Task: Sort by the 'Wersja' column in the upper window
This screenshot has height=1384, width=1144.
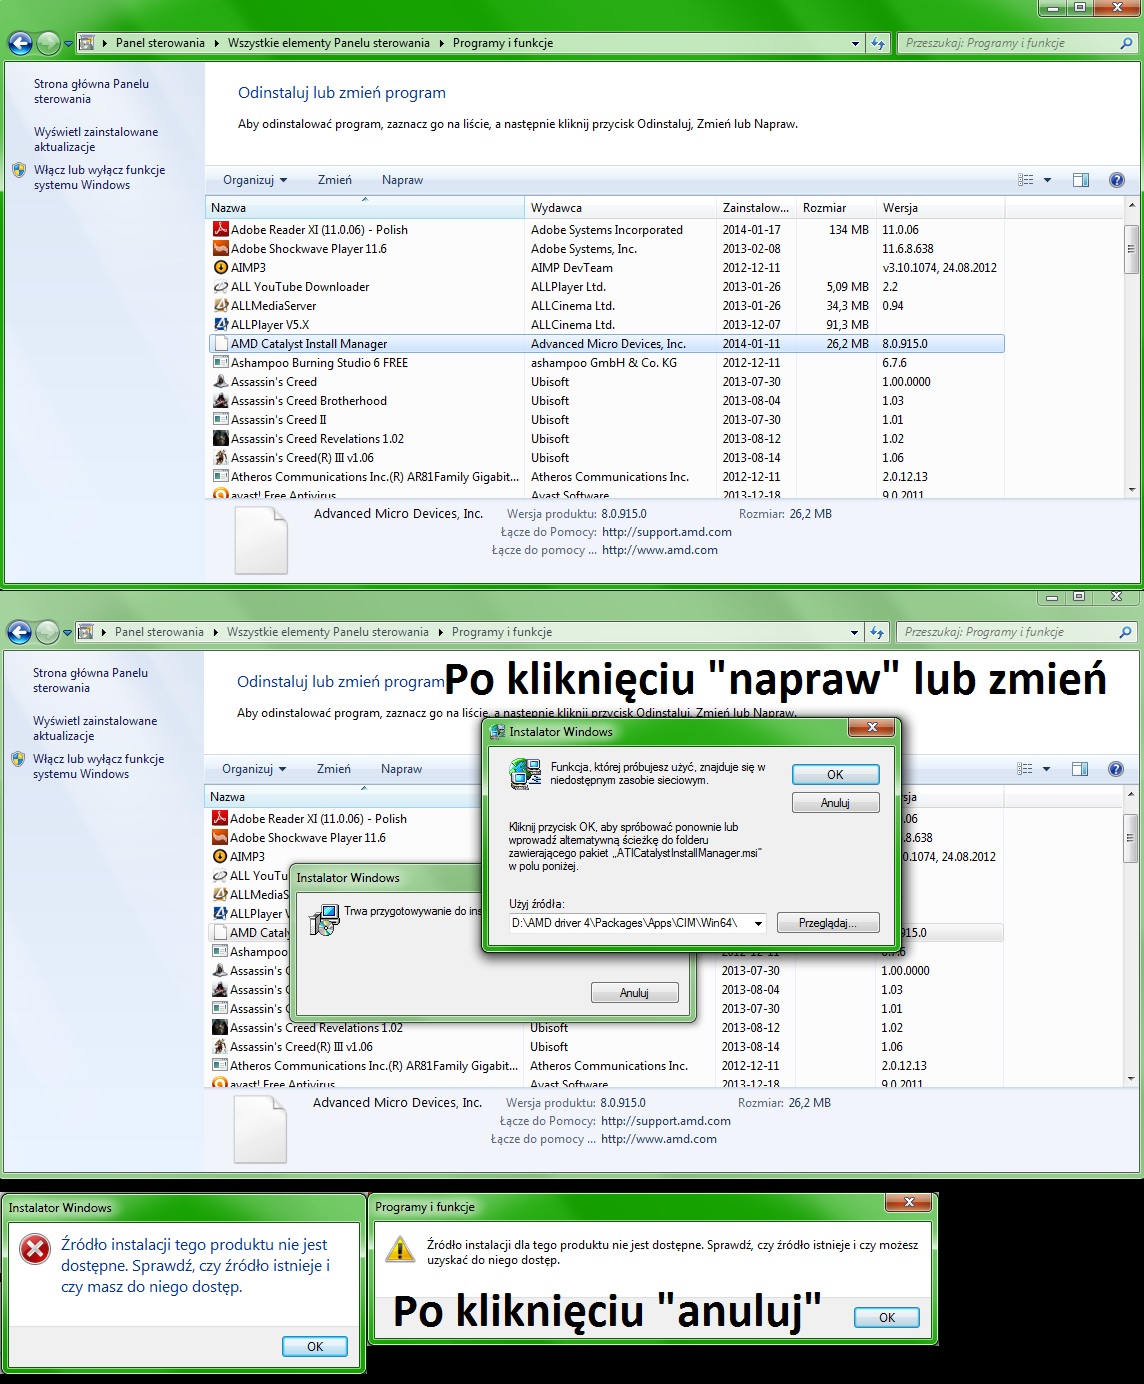Action: pos(939,208)
